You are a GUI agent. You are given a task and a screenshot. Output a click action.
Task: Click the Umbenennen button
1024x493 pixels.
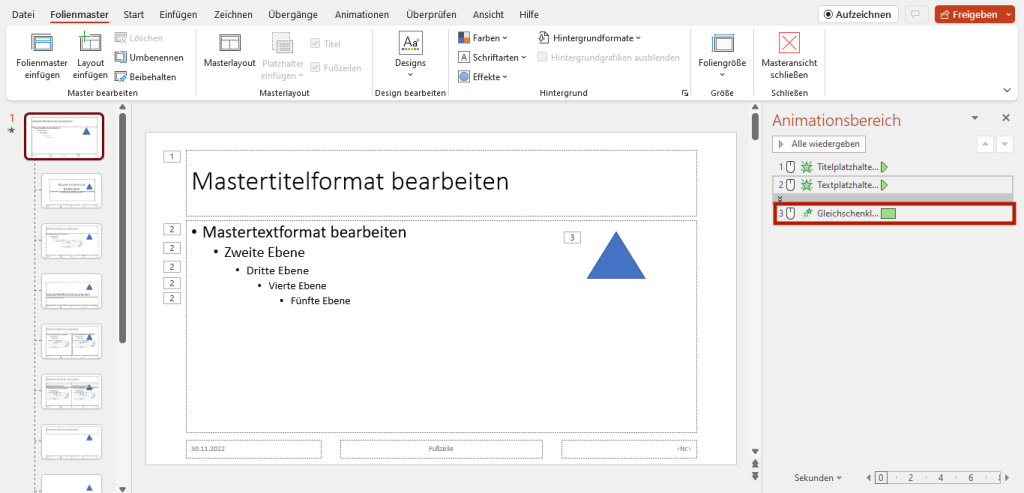click(x=149, y=57)
